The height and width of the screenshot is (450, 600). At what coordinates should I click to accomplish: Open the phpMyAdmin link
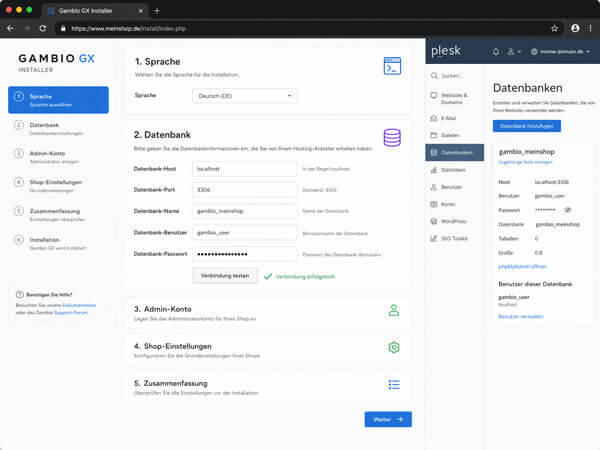coord(522,266)
